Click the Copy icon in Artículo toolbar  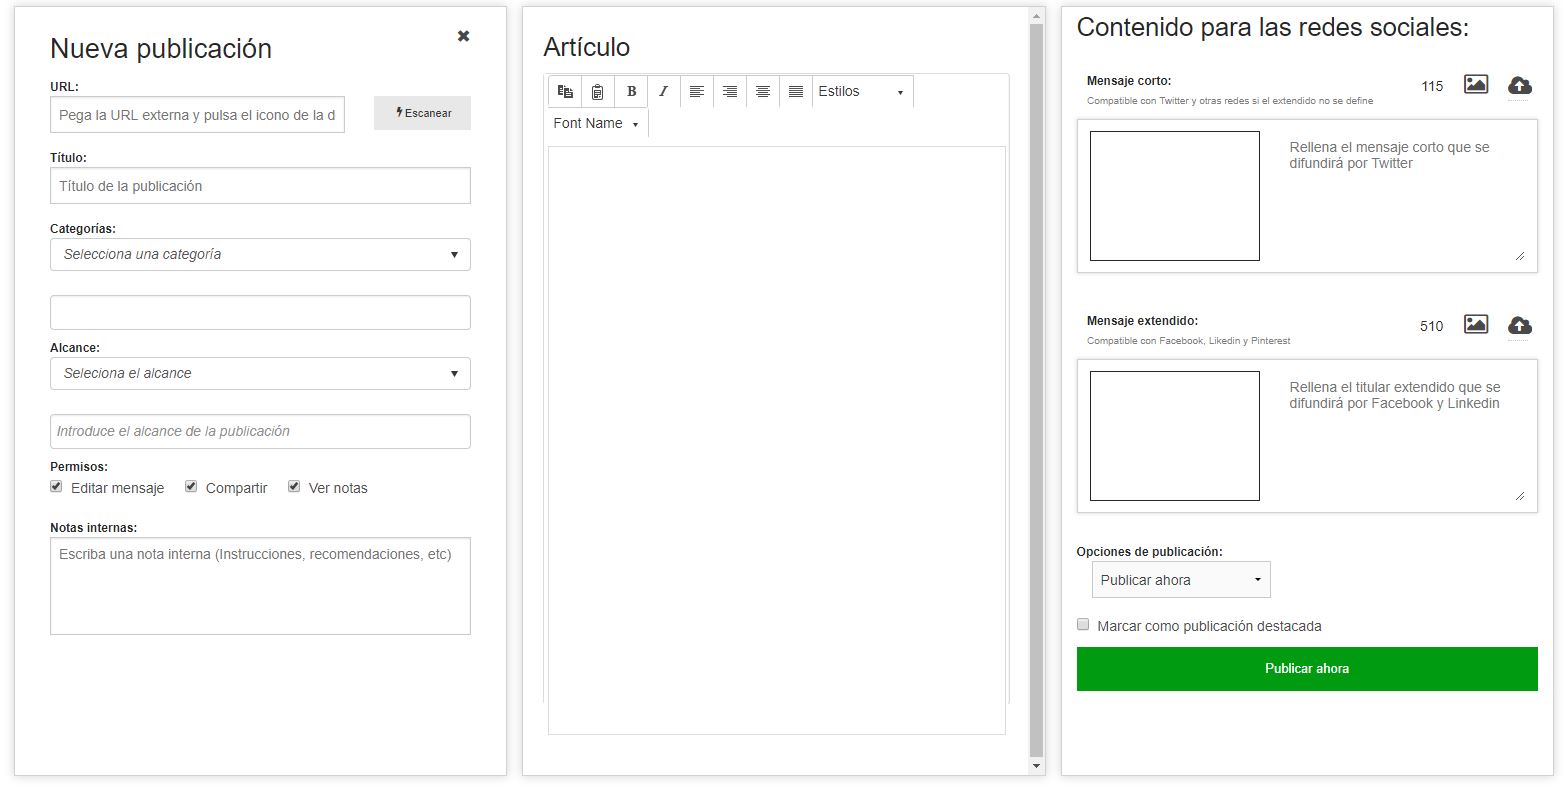[565, 91]
